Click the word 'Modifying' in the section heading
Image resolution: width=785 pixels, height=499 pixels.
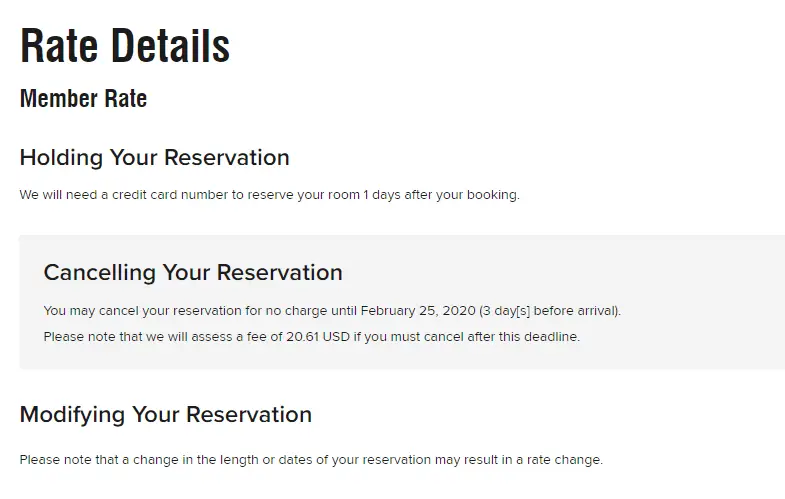[73, 415]
